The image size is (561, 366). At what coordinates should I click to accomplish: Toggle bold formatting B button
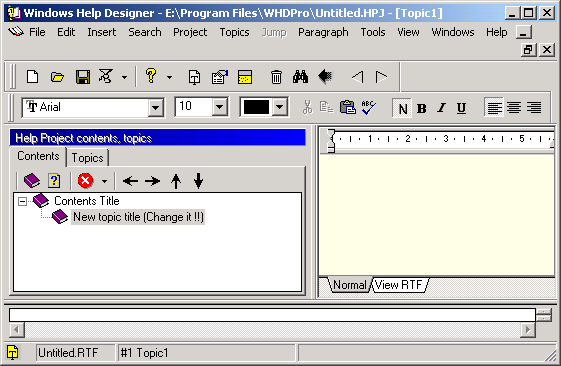tap(421, 108)
